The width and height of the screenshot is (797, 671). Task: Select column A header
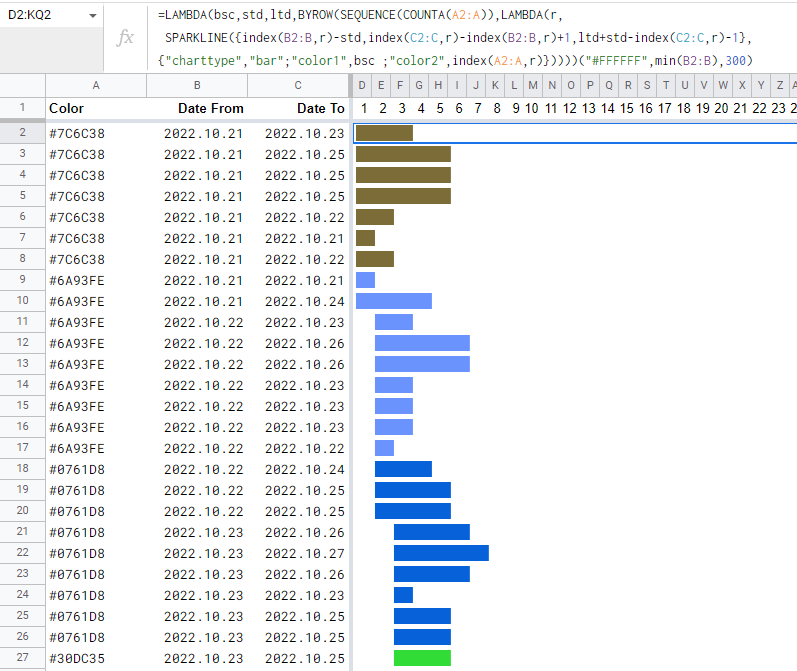96,85
